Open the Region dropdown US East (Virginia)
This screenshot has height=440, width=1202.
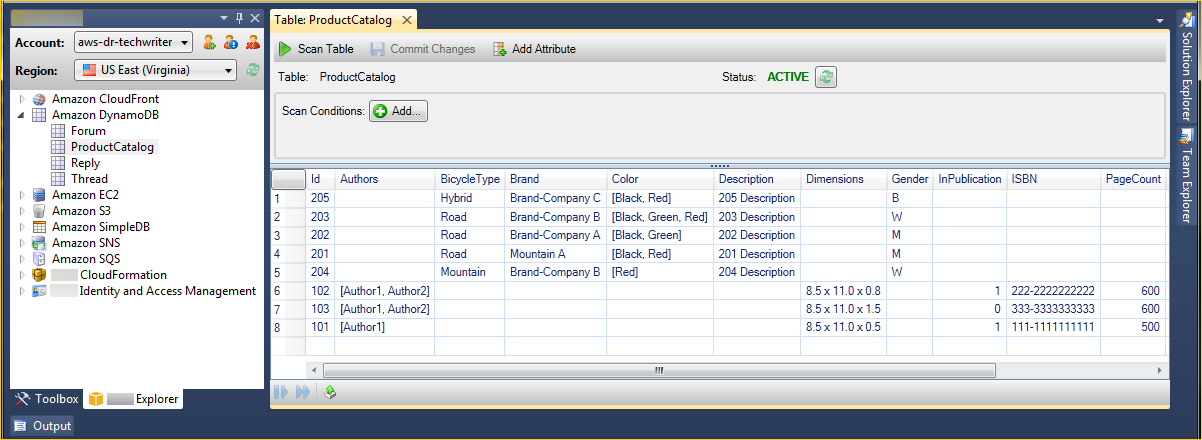(155, 70)
